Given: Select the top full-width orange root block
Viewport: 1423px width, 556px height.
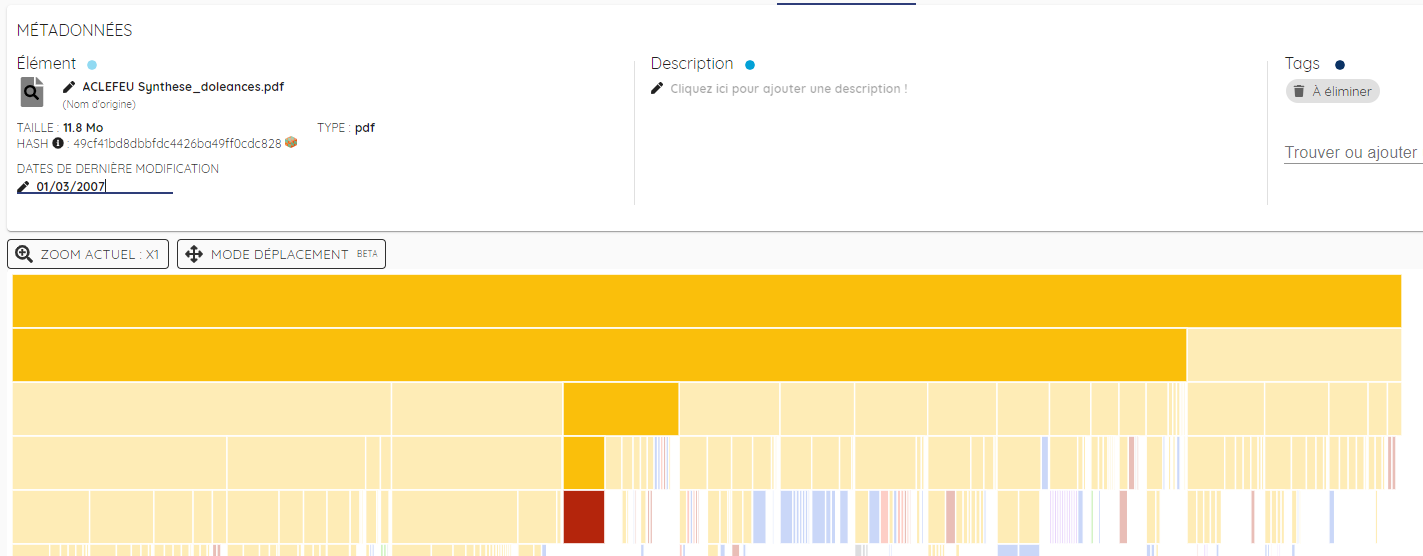Looking at the screenshot, I should 707,301.
